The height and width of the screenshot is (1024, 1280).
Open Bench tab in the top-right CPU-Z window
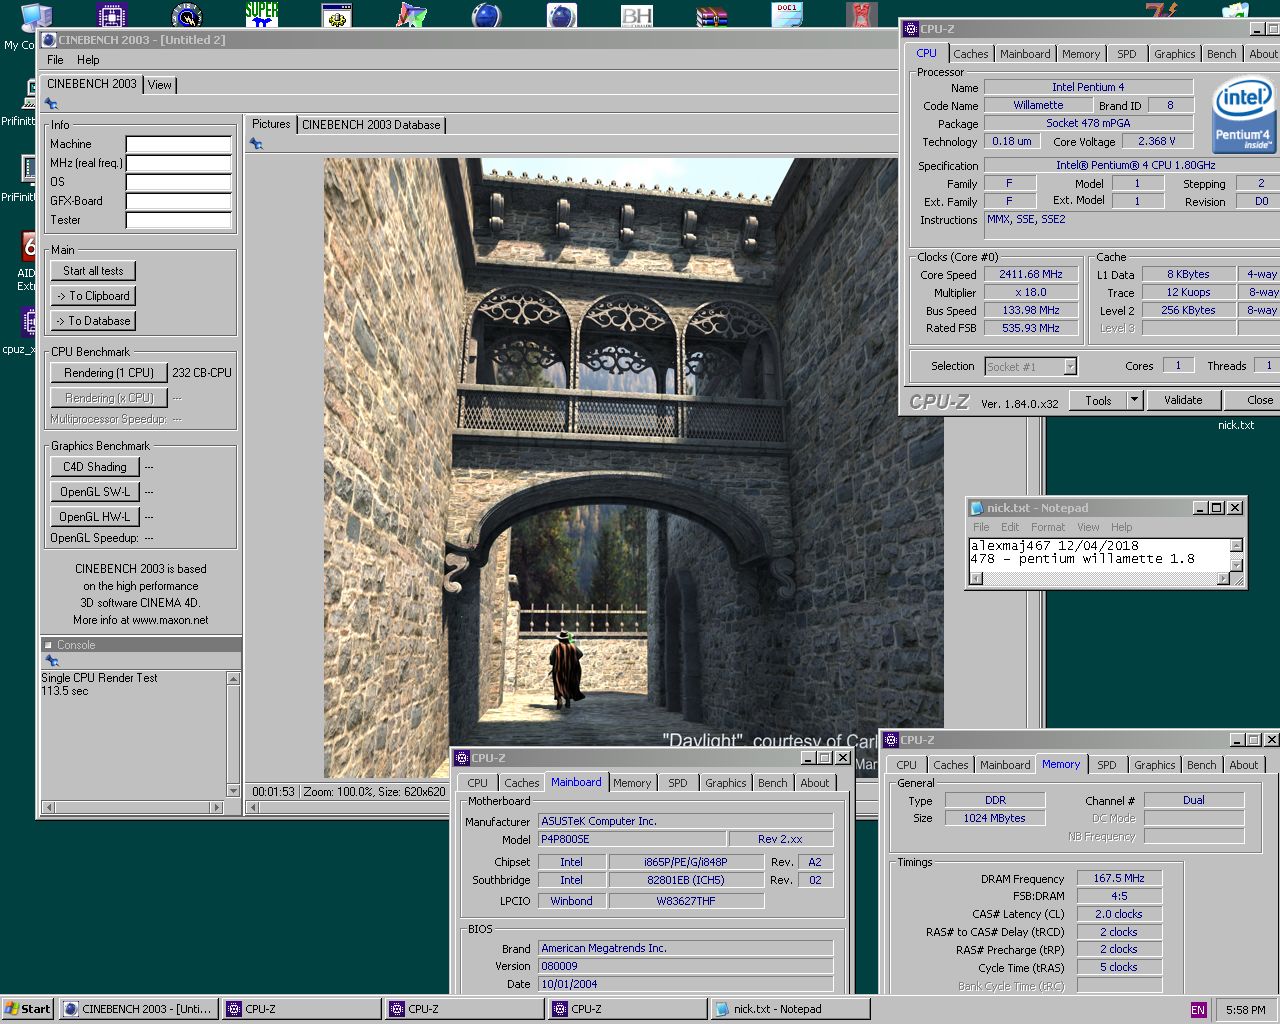(x=1221, y=54)
